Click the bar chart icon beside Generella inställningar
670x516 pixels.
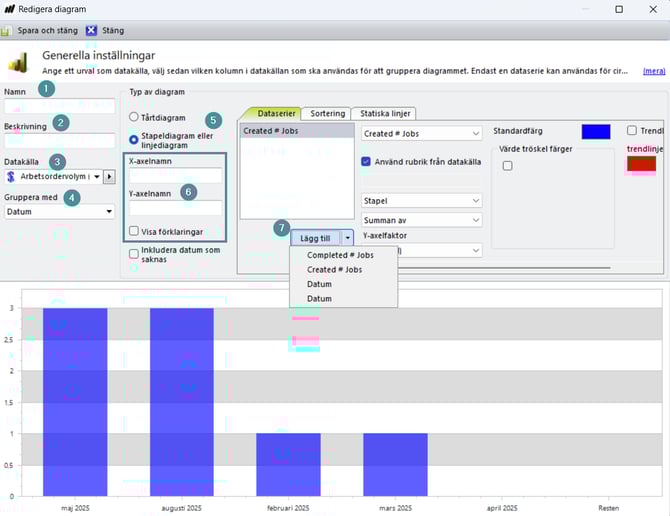(x=19, y=63)
